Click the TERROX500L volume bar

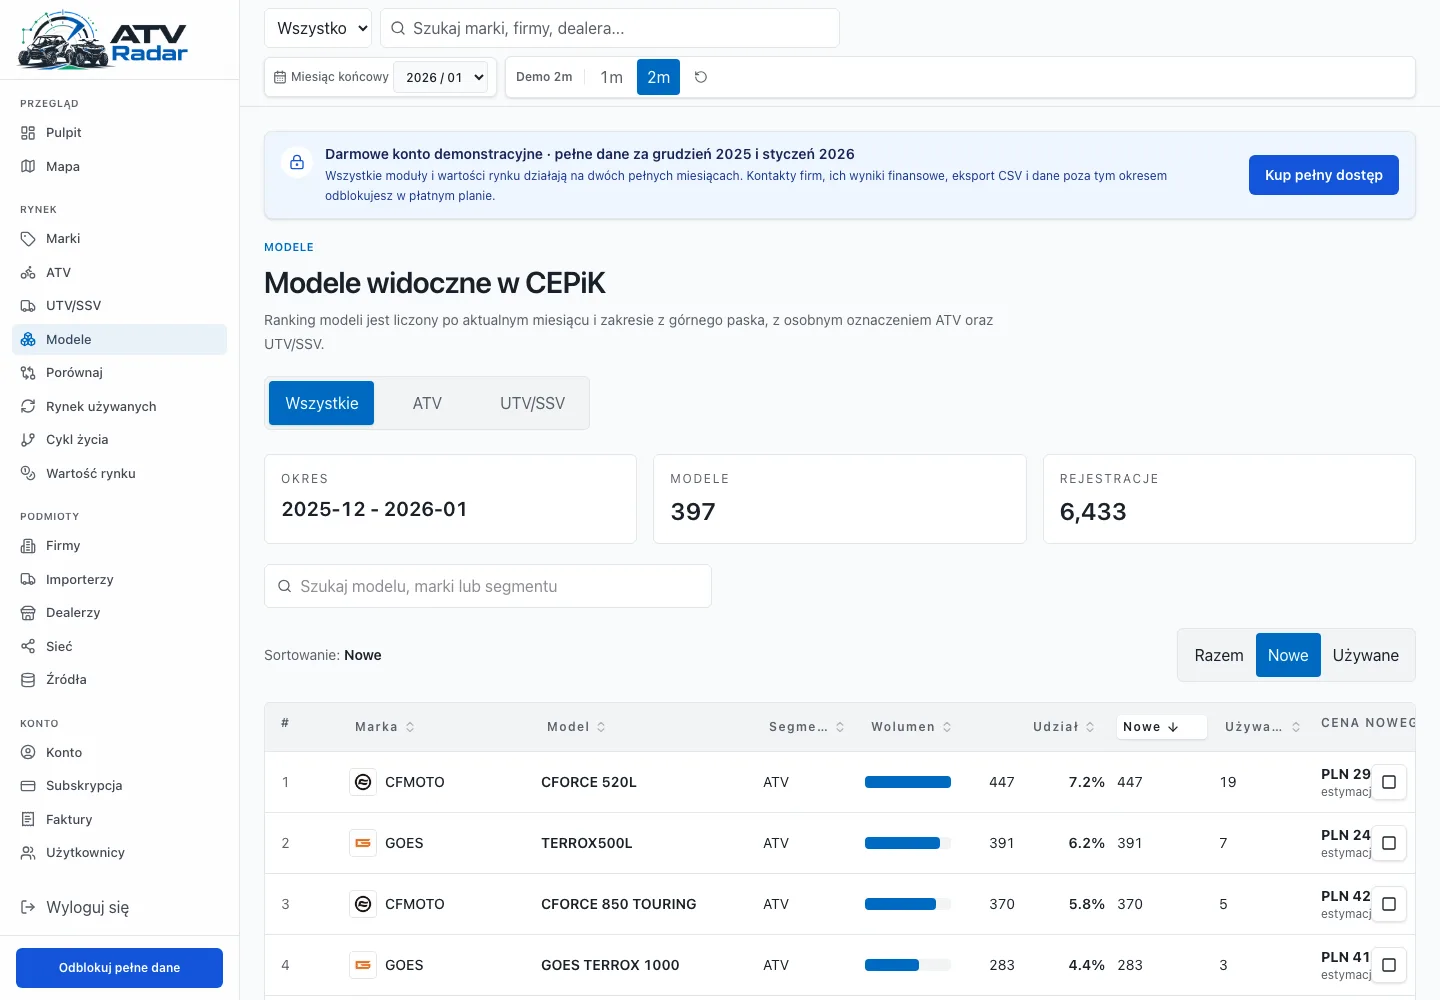pyautogui.click(x=908, y=843)
